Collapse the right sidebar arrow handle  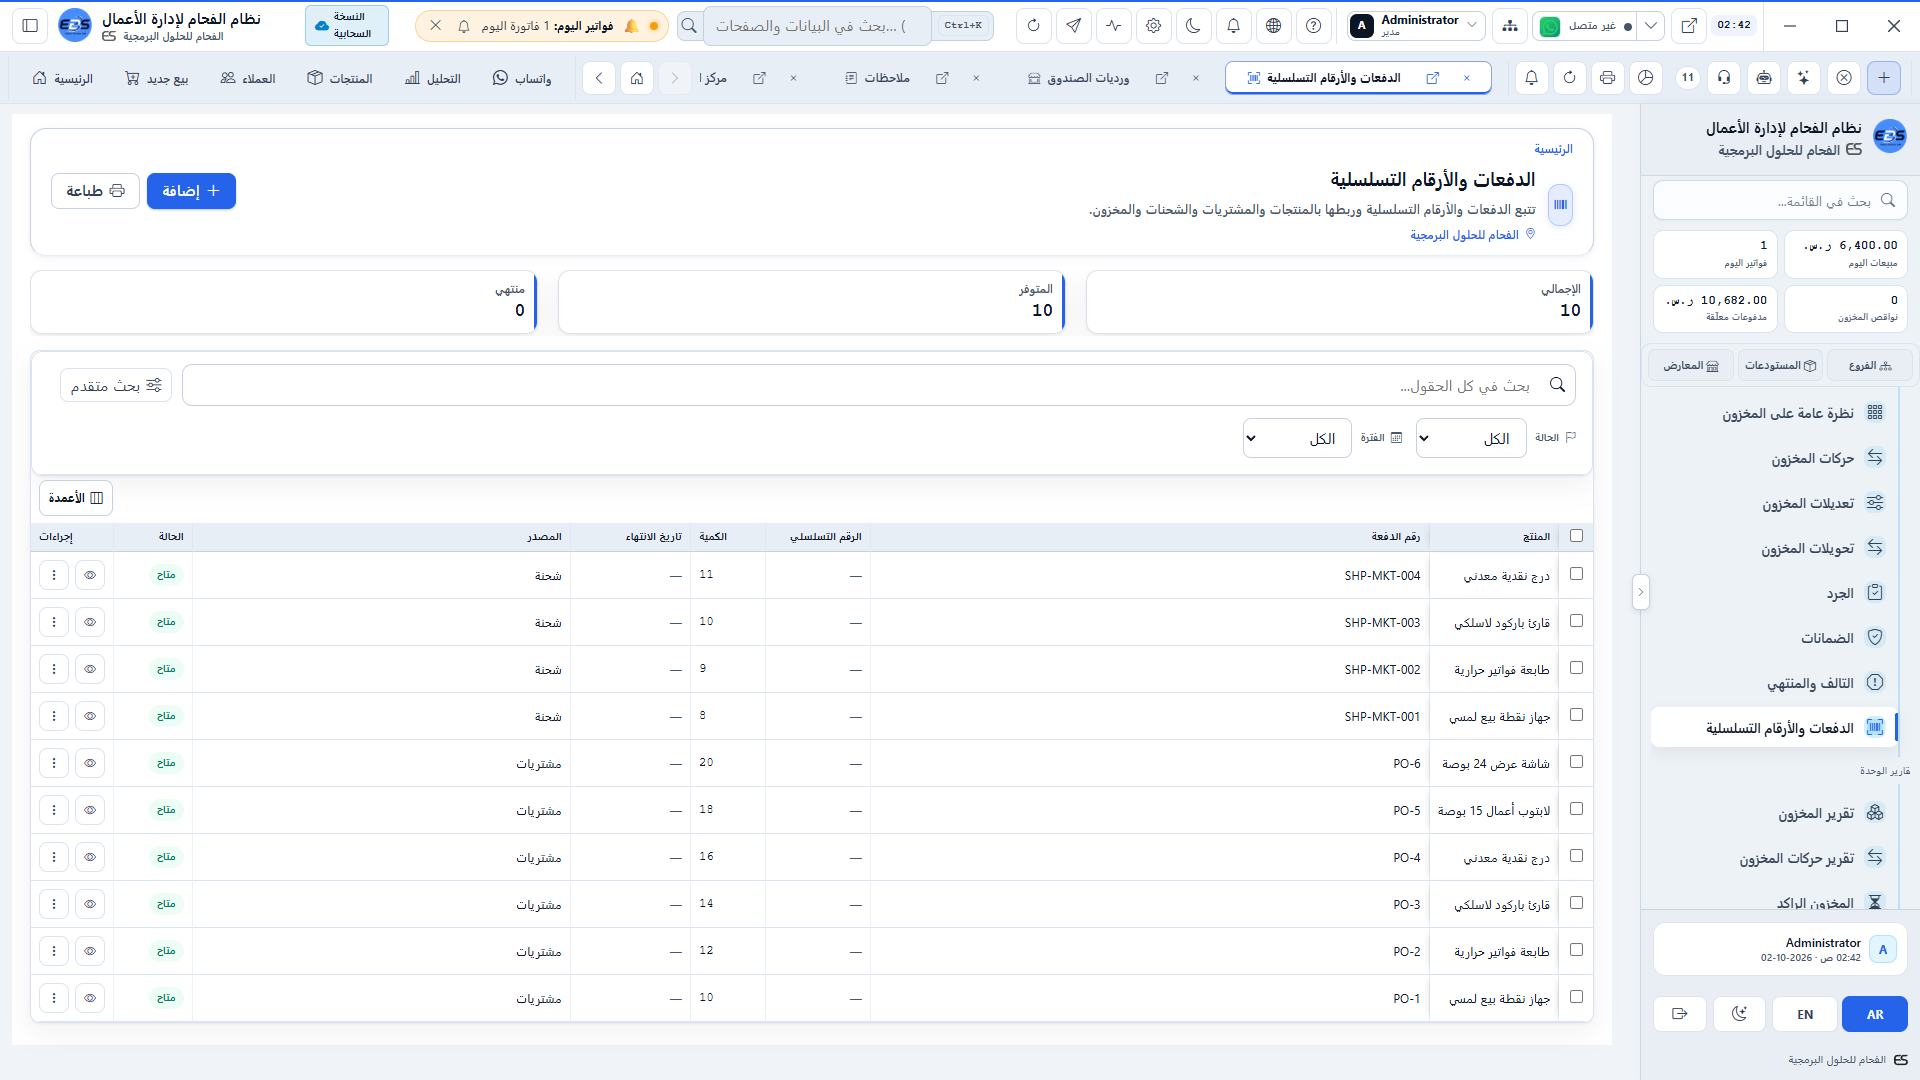point(1640,592)
